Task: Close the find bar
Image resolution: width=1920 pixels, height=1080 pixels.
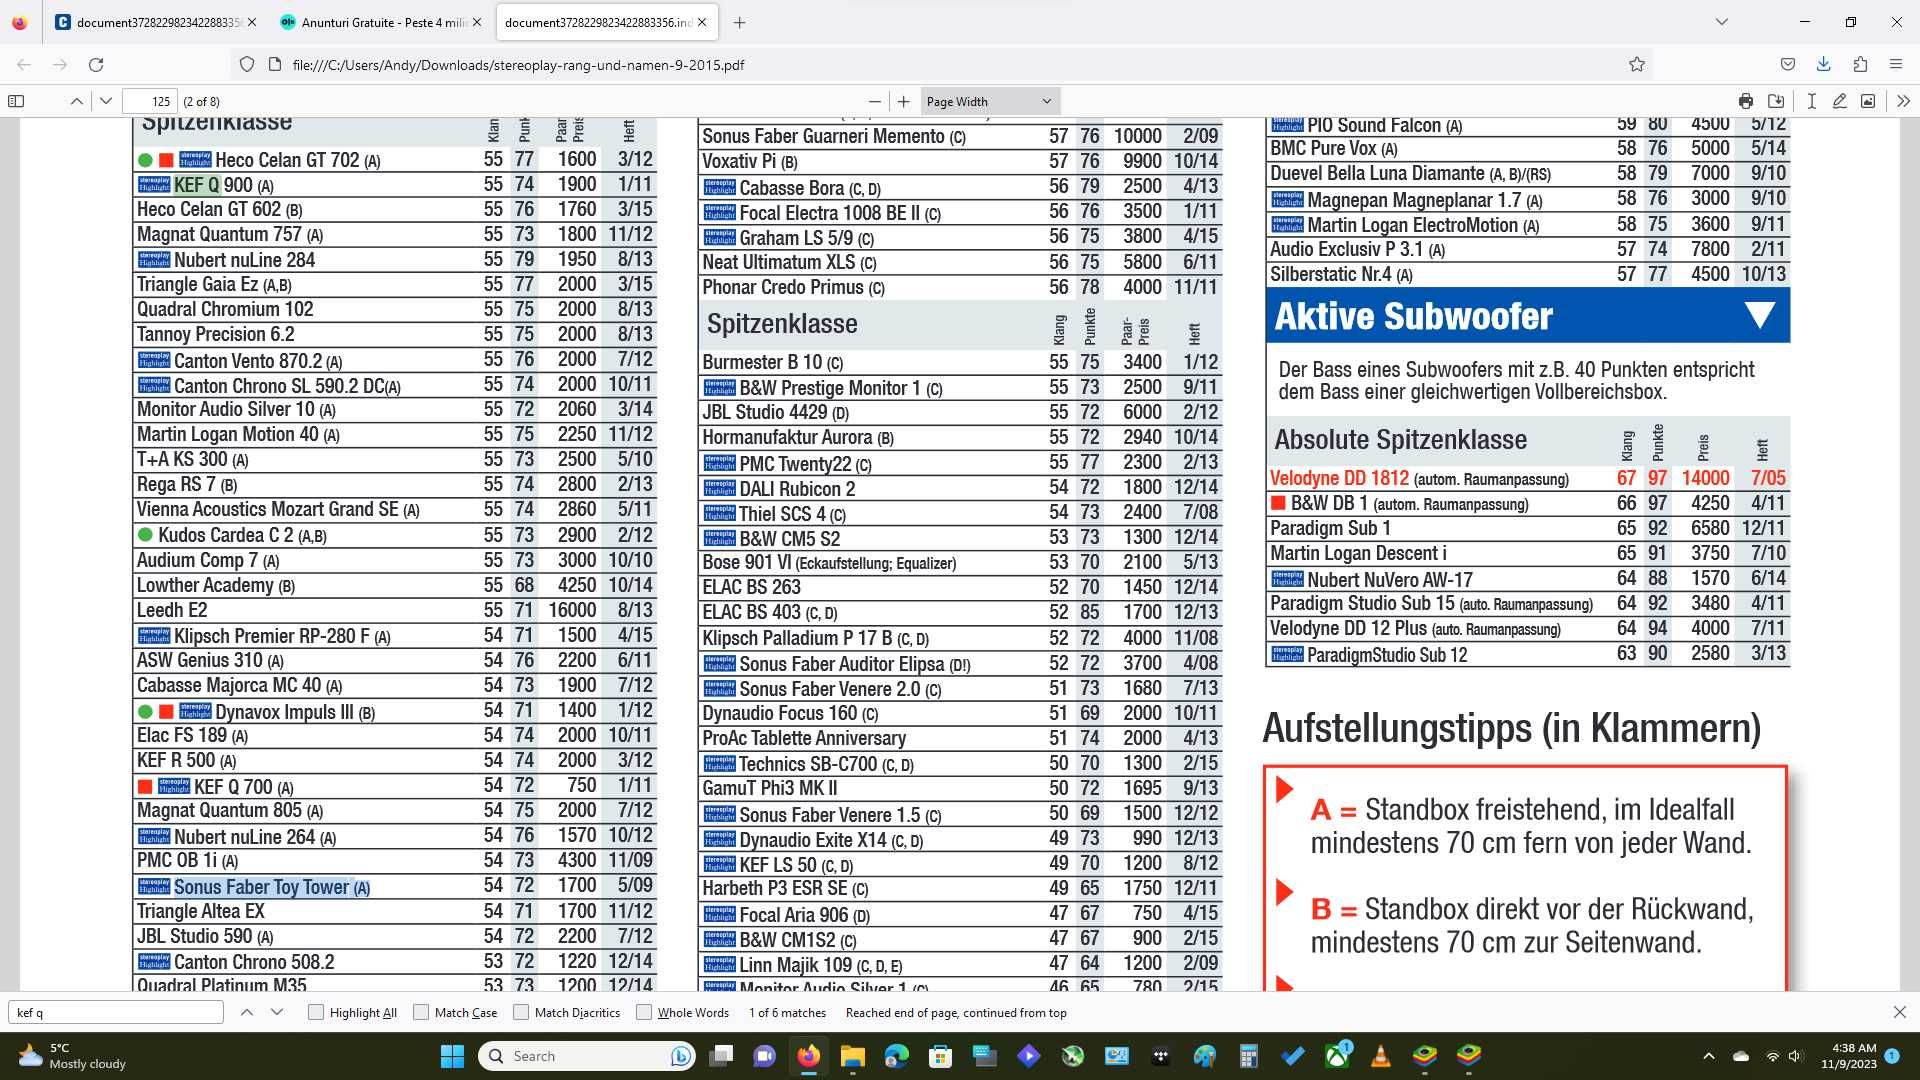Action: [x=1900, y=1012]
